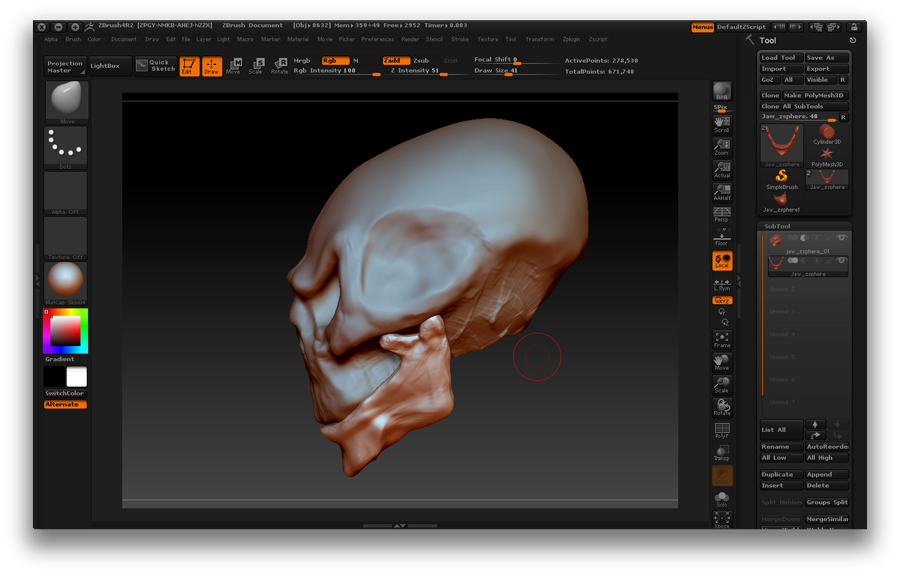
Task: Click the Duplicate subtool button
Action: tap(781, 475)
